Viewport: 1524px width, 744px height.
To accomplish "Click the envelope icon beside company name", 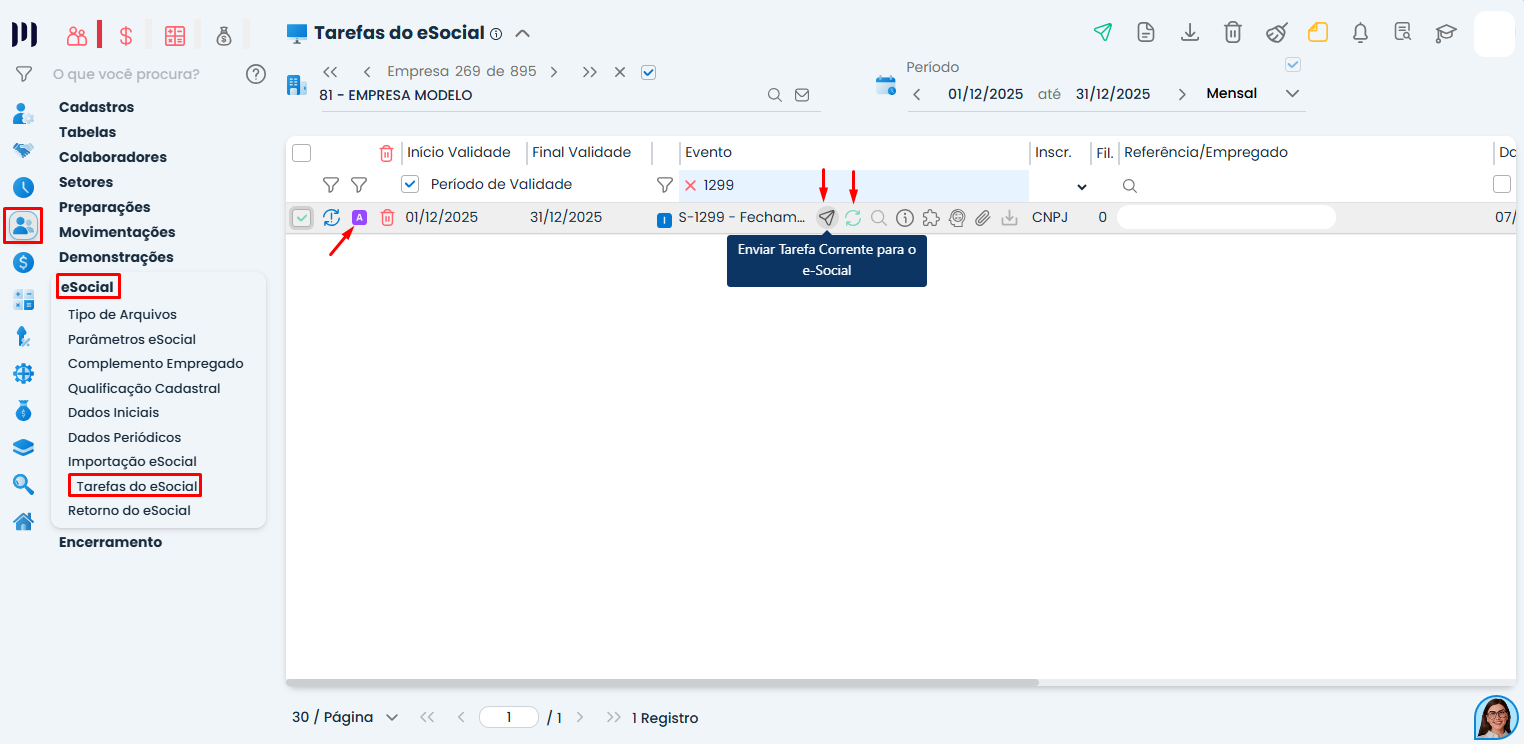I will (x=802, y=95).
